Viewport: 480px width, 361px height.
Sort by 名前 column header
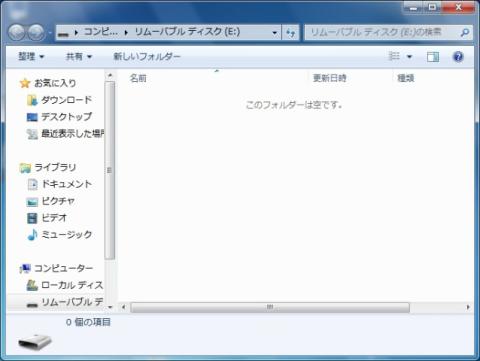coord(138,78)
